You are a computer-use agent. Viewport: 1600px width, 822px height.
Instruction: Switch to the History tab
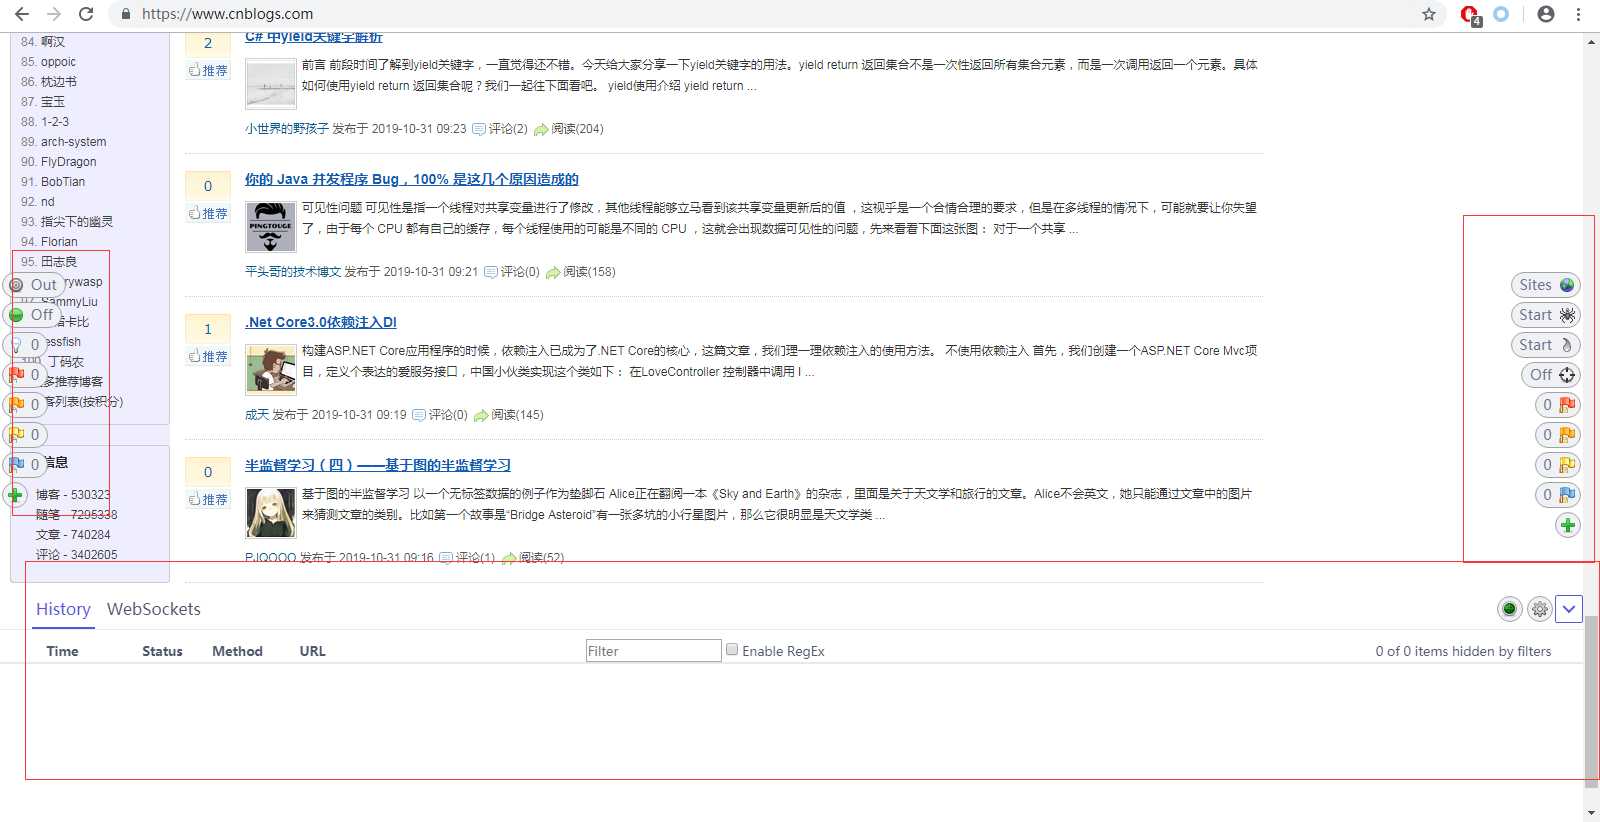point(63,609)
